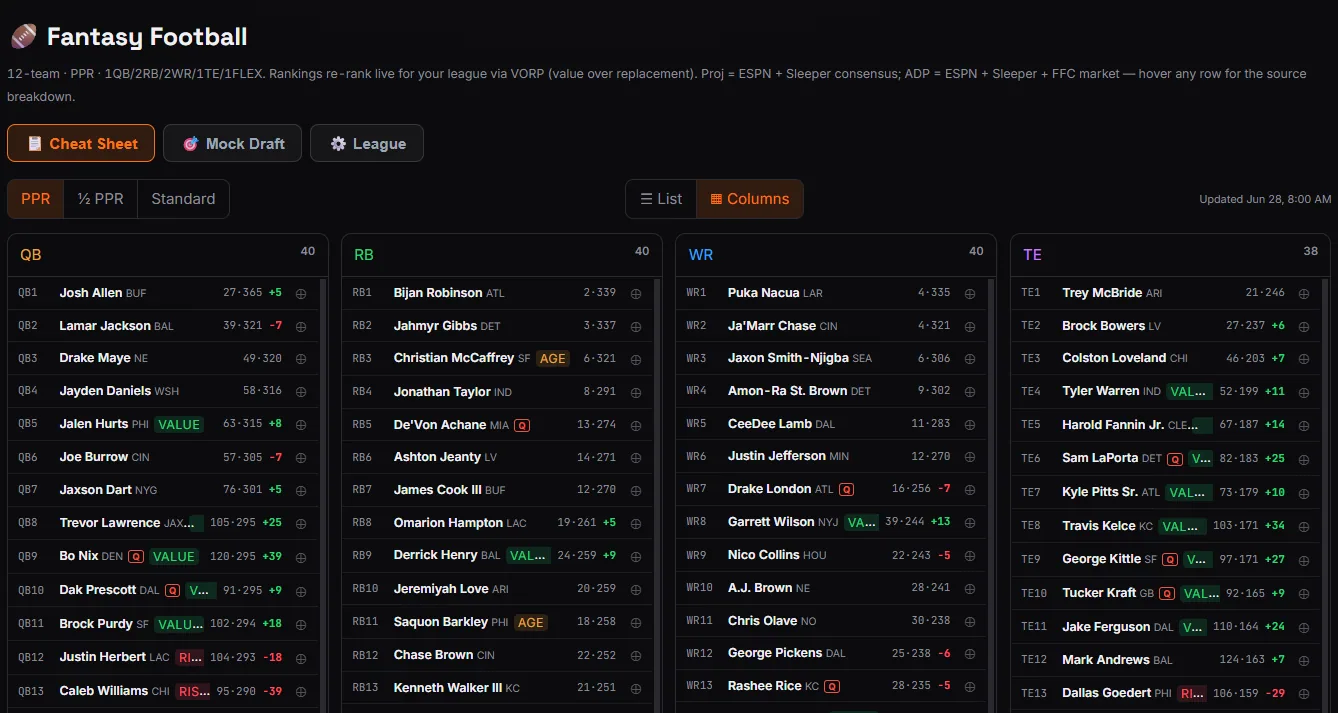Click the Fantasy Football page title

click(x=147, y=37)
